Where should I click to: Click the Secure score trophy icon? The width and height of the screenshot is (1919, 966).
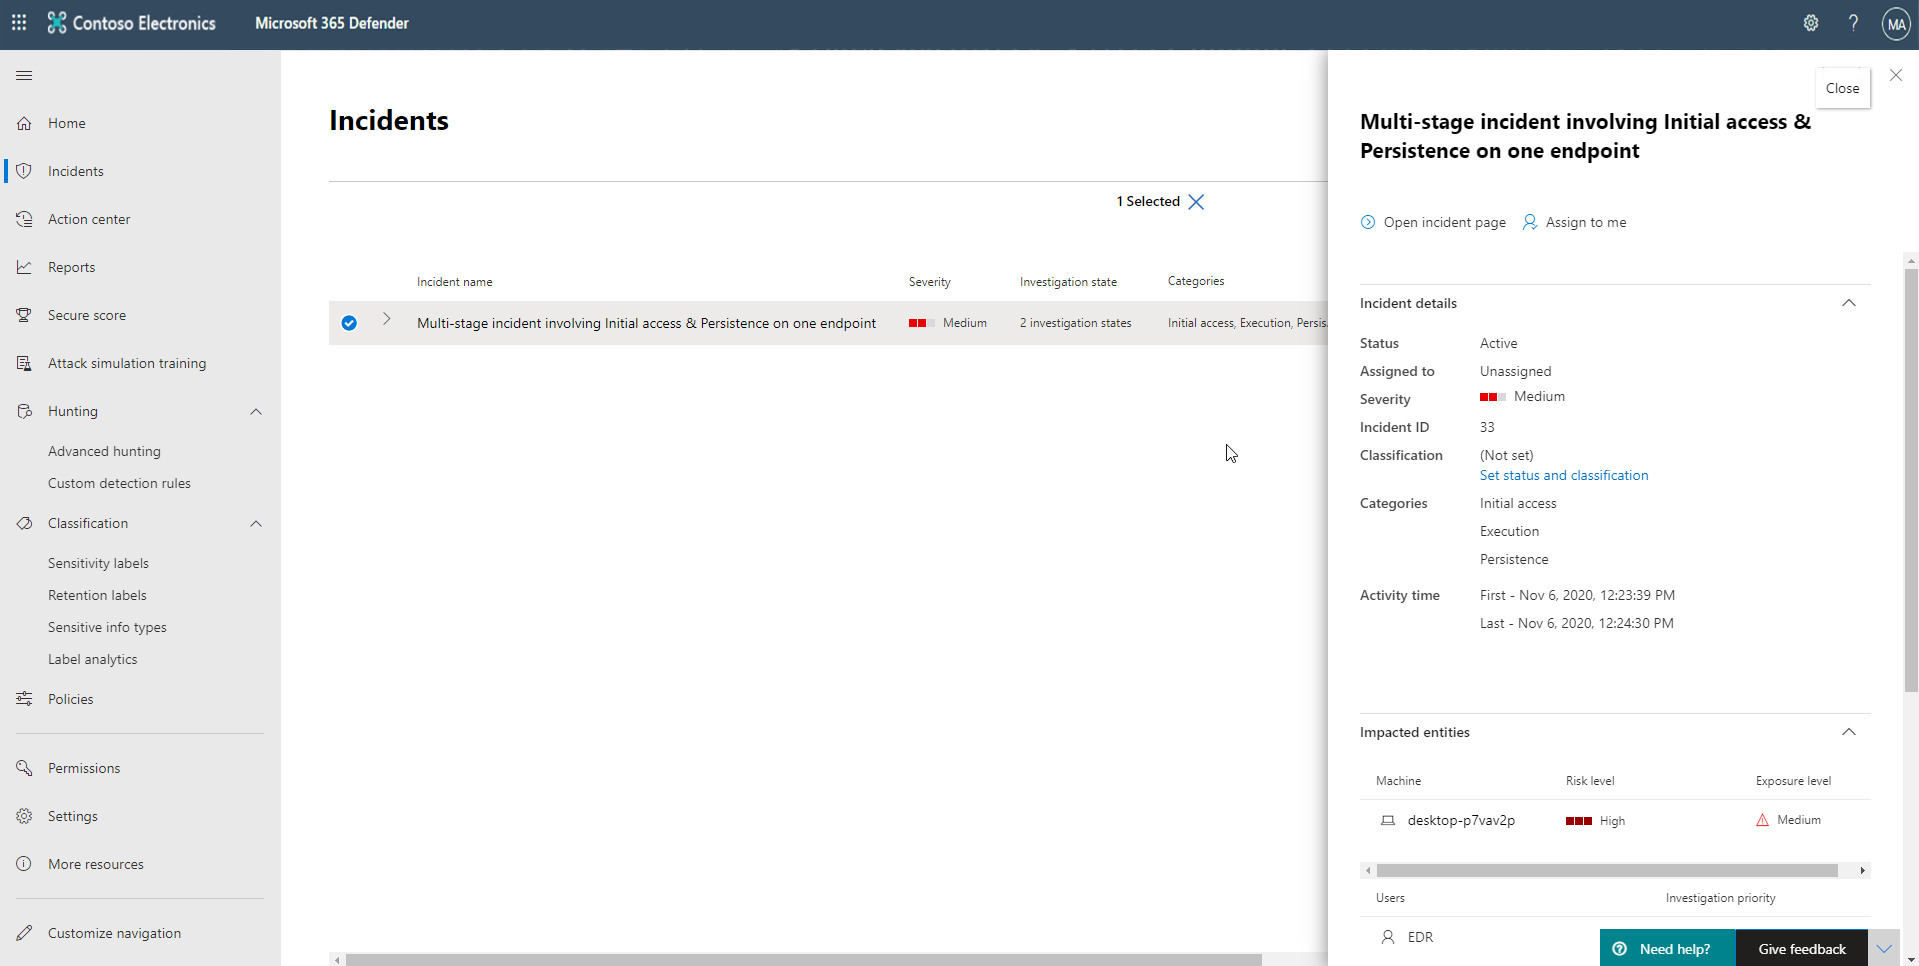point(24,315)
